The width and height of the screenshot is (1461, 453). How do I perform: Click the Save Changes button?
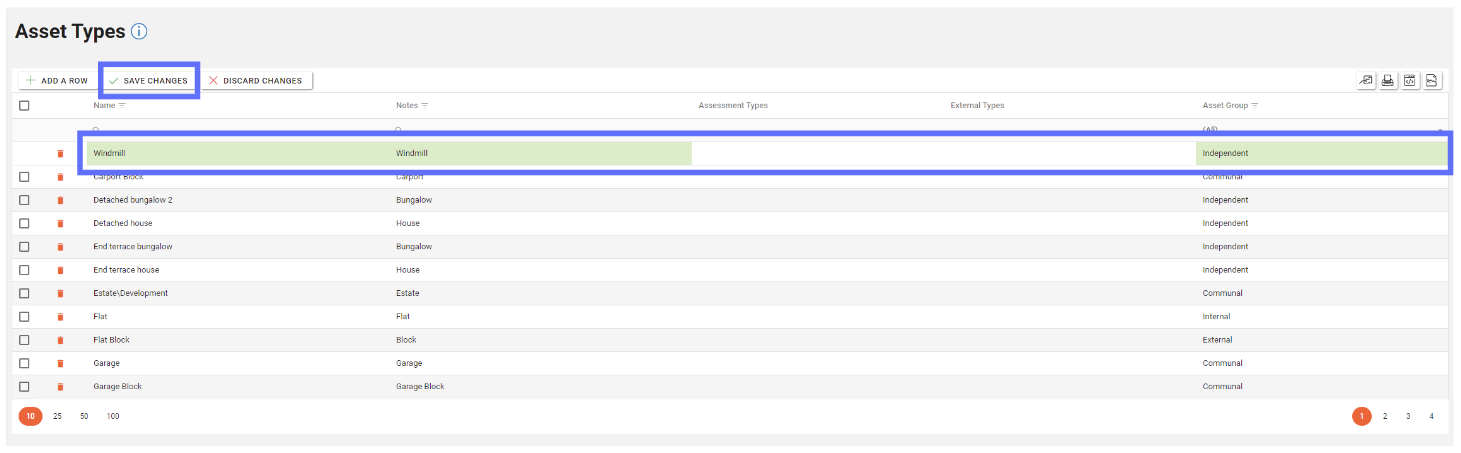point(148,81)
